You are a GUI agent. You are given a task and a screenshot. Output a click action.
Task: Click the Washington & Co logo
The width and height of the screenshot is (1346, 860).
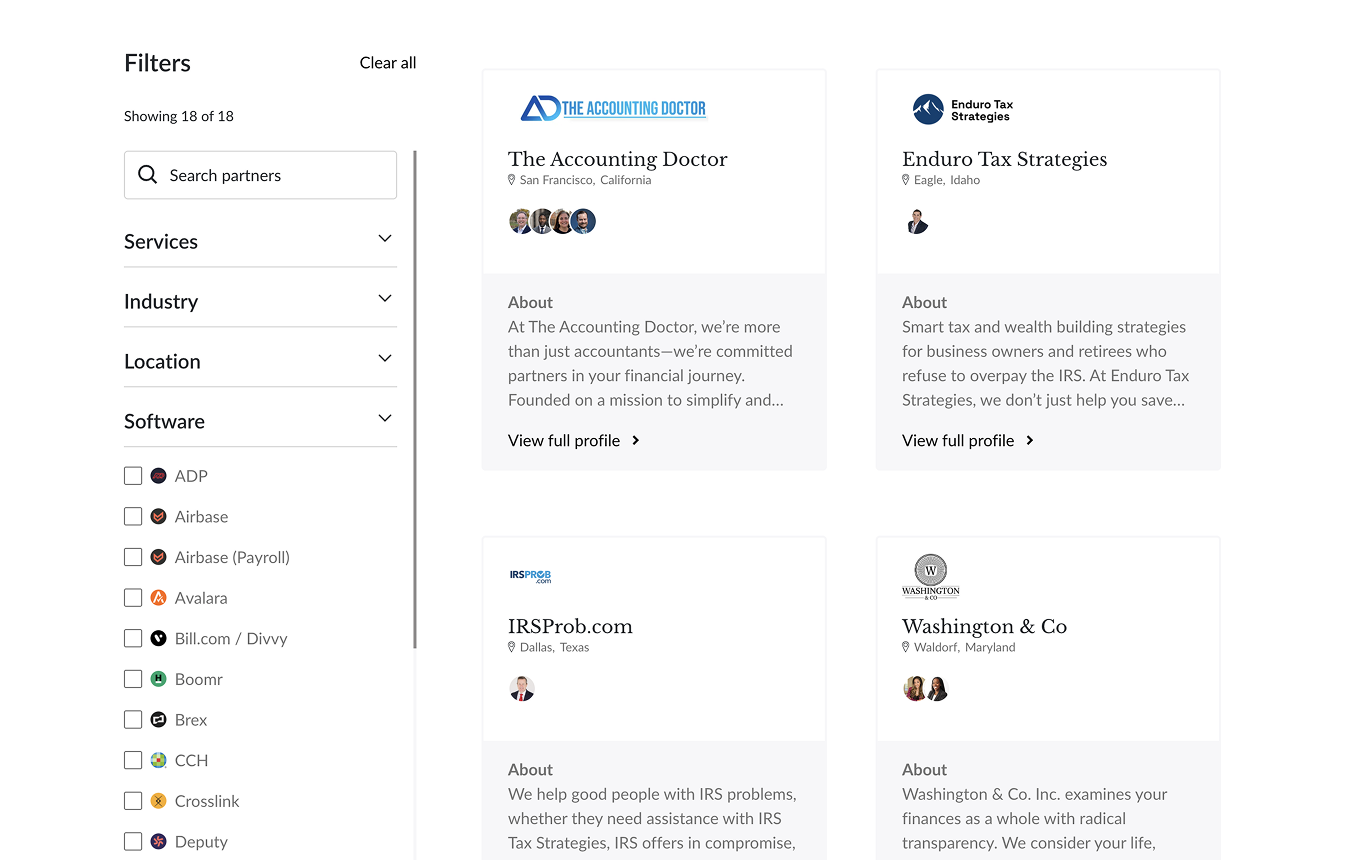931,577
